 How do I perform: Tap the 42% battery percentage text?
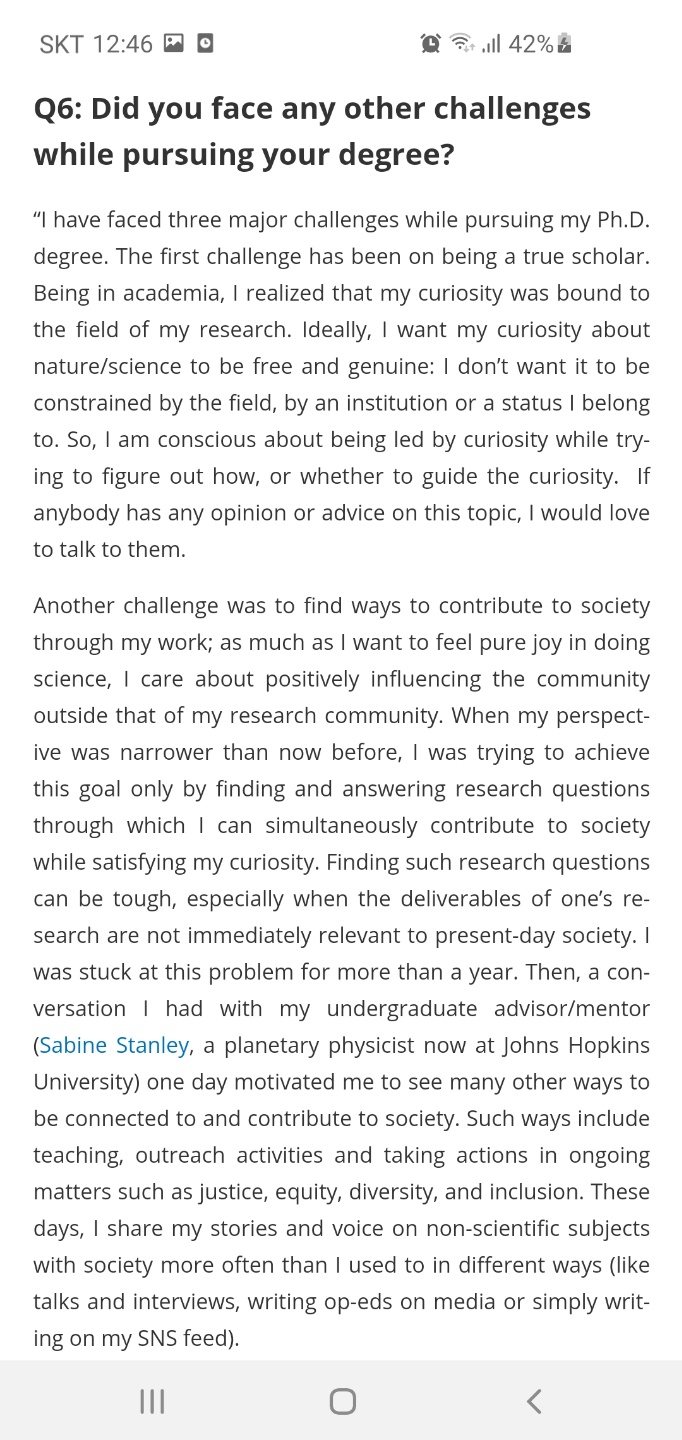531,44
